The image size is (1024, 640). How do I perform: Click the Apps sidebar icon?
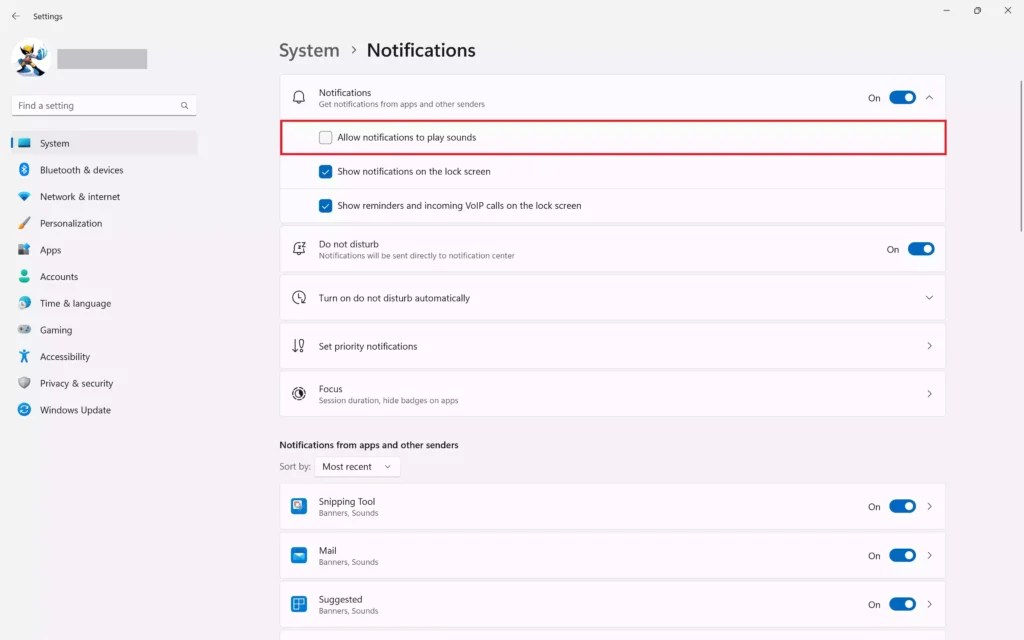(x=23, y=250)
